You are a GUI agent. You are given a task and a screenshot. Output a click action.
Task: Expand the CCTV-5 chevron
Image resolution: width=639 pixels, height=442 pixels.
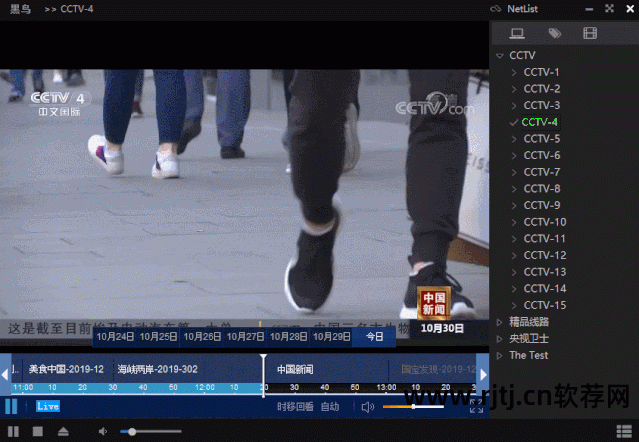coord(514,139)
